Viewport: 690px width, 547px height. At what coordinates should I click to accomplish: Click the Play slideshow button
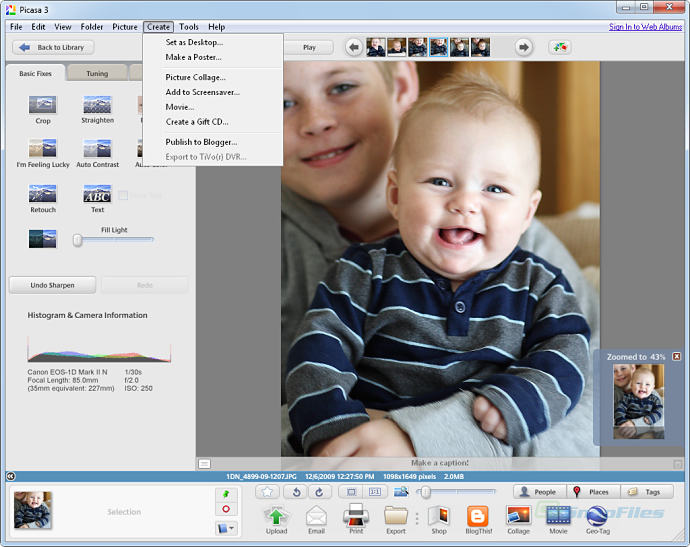point(309,47)
